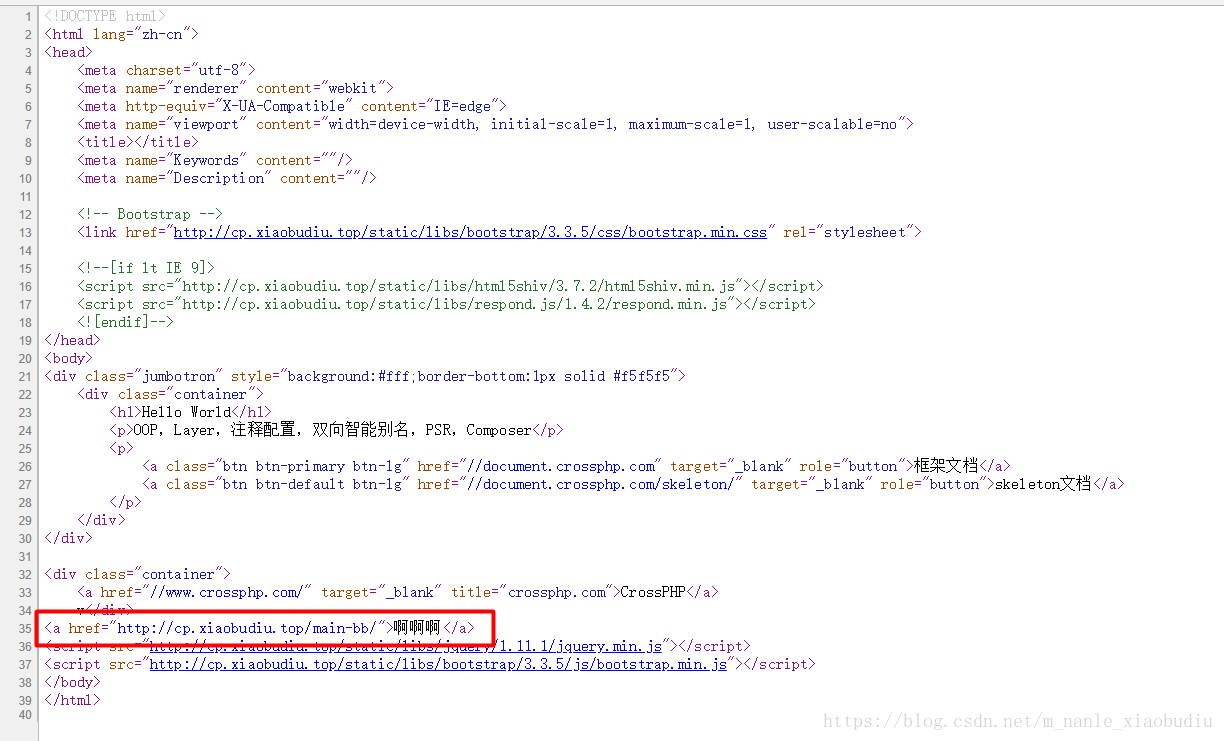Click the [endif] comment line
This screenshot has height=741, width=1224.
[125, 322]
